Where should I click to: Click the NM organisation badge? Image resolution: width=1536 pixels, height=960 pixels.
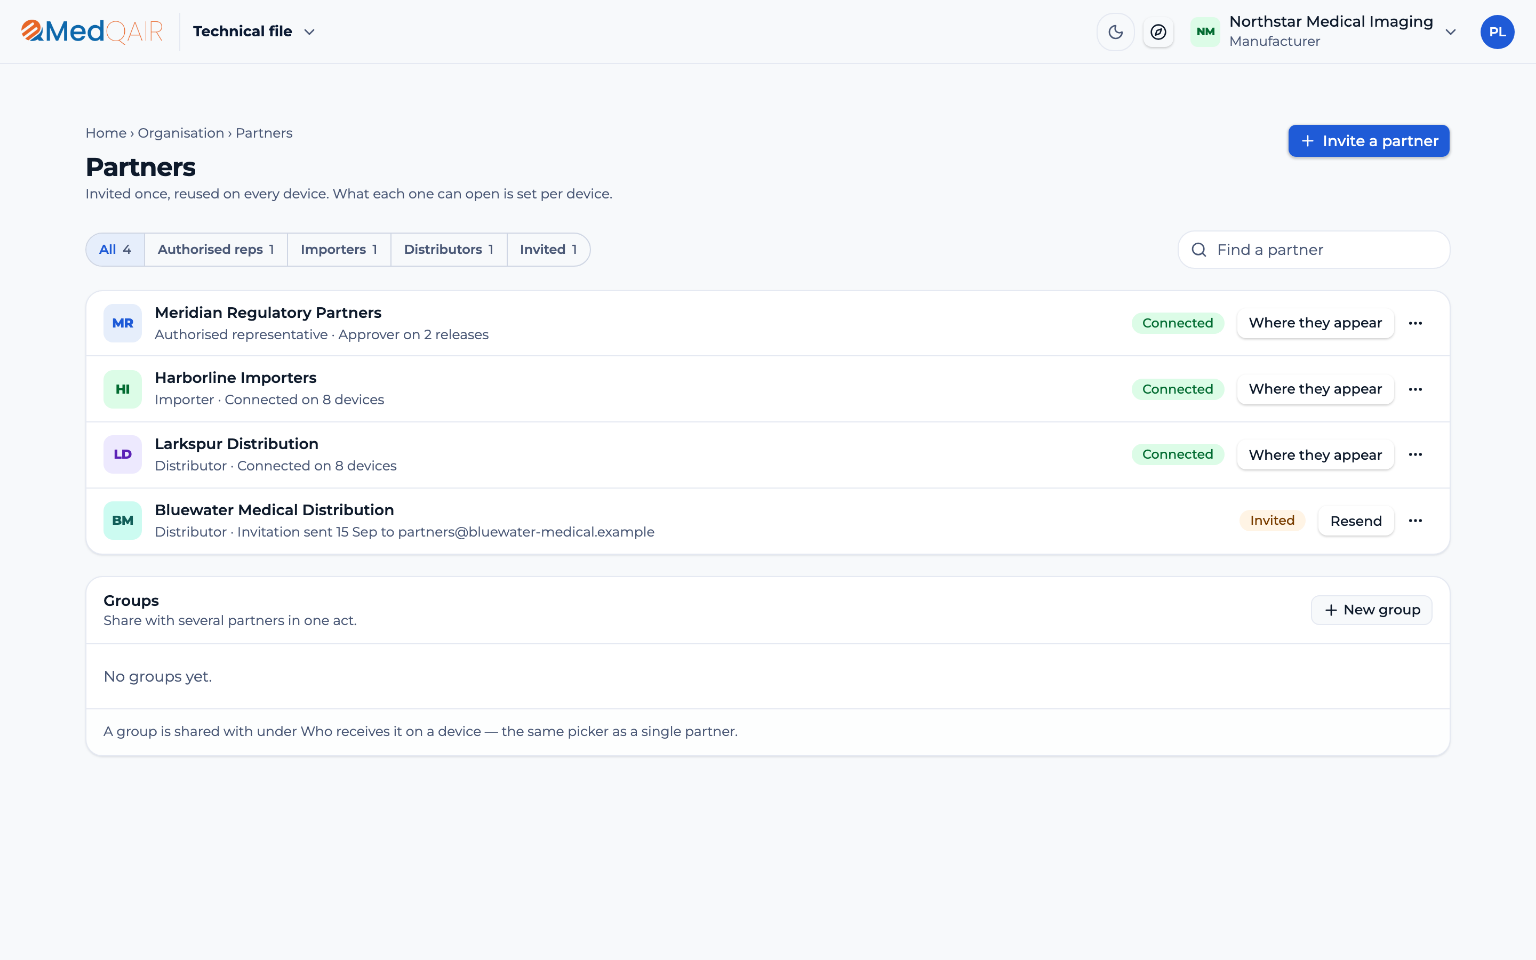point(1206,32)
